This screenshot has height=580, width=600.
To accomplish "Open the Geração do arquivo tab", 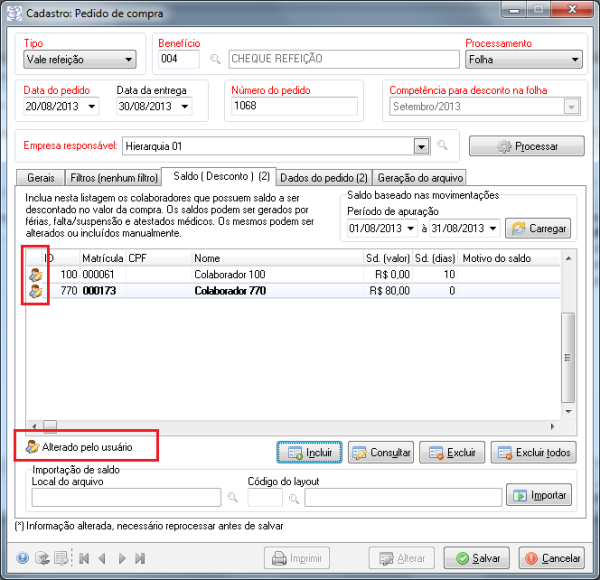I will [420, 177].
